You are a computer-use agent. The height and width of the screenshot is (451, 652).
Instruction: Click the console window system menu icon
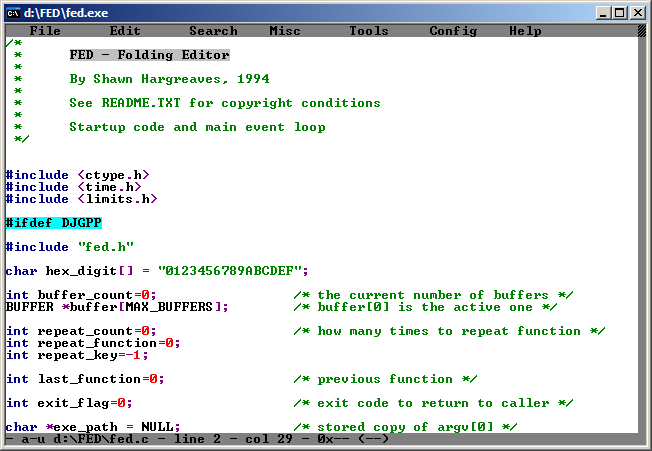point(14,12)
